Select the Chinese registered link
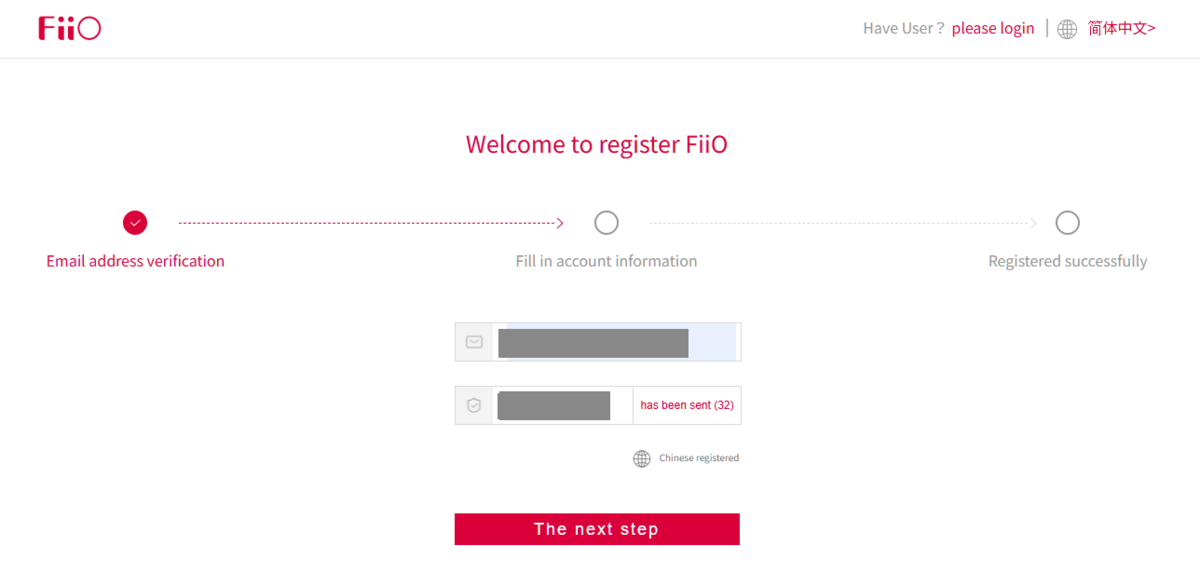Screen dimensions: 1200x587 click(x=699, y=458)
